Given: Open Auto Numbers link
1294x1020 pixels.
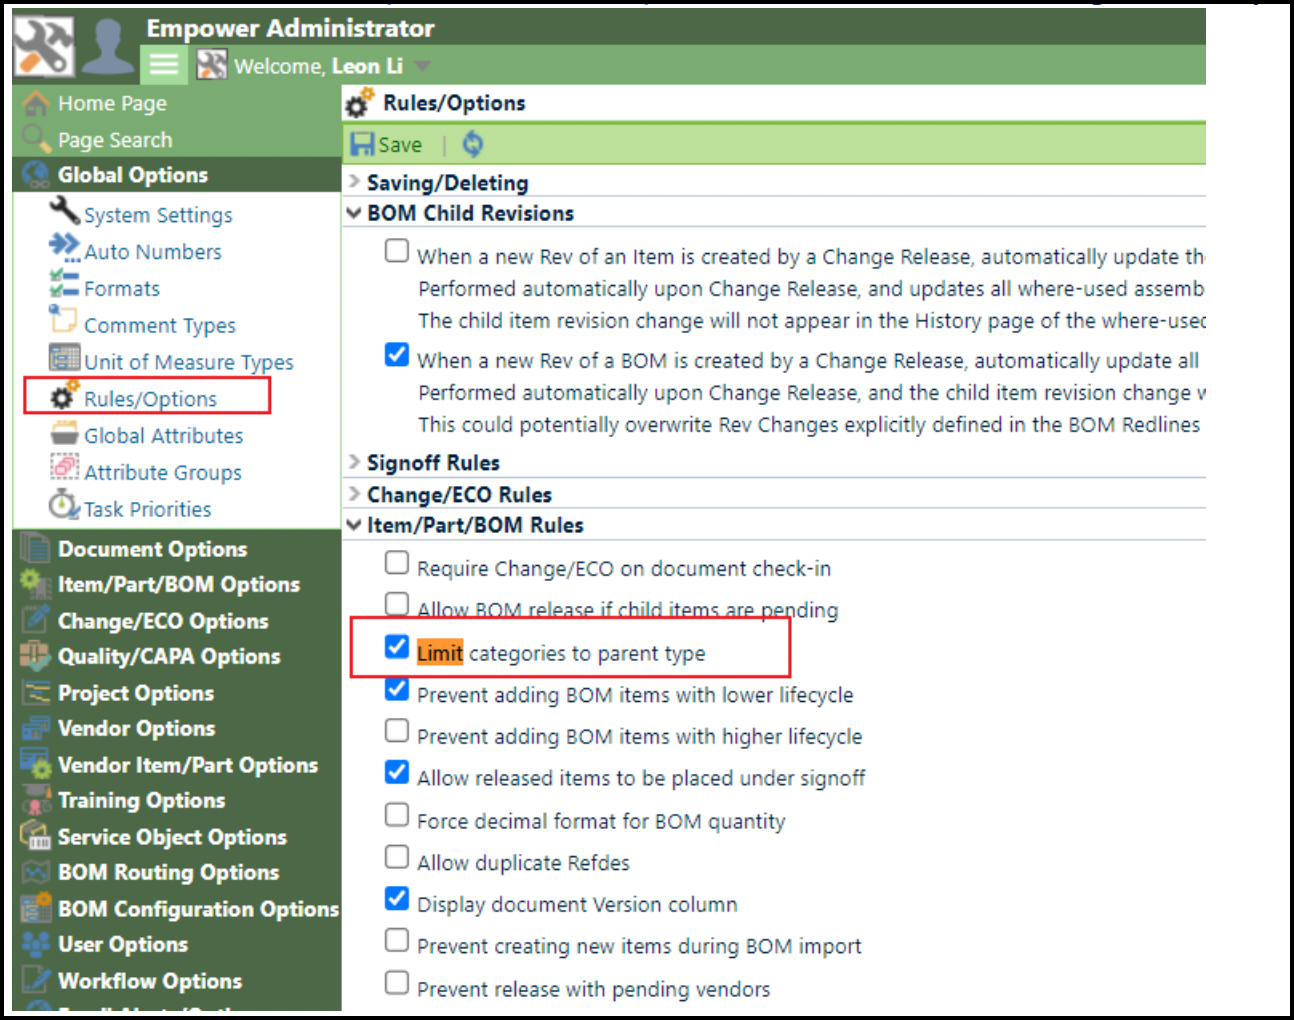Looking at the screenshot, I should pyautogui.click(x=153, y=252).
